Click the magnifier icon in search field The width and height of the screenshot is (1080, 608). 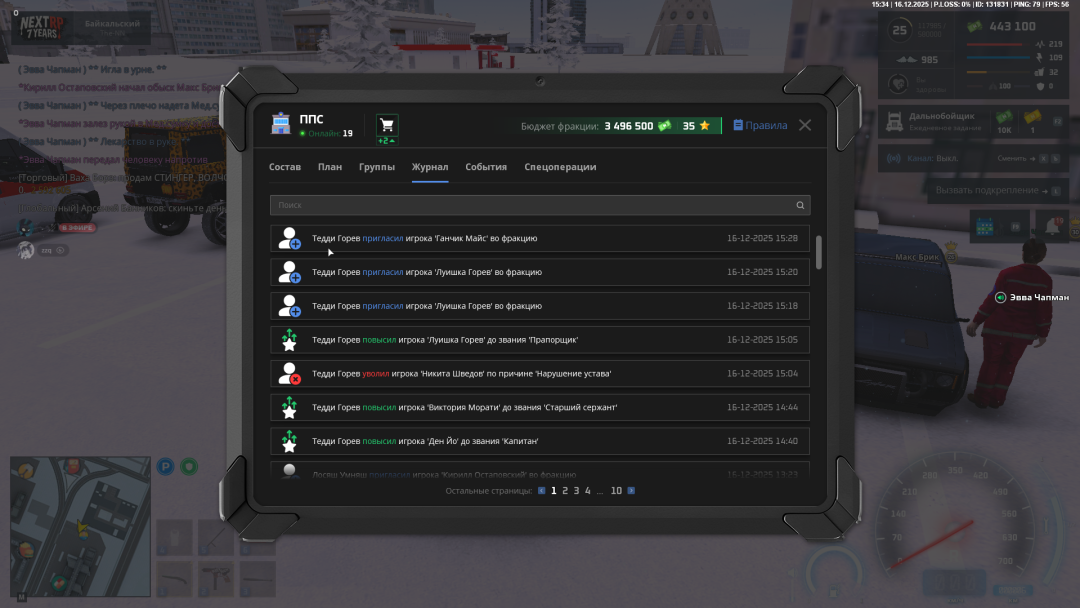click(800, 205)
